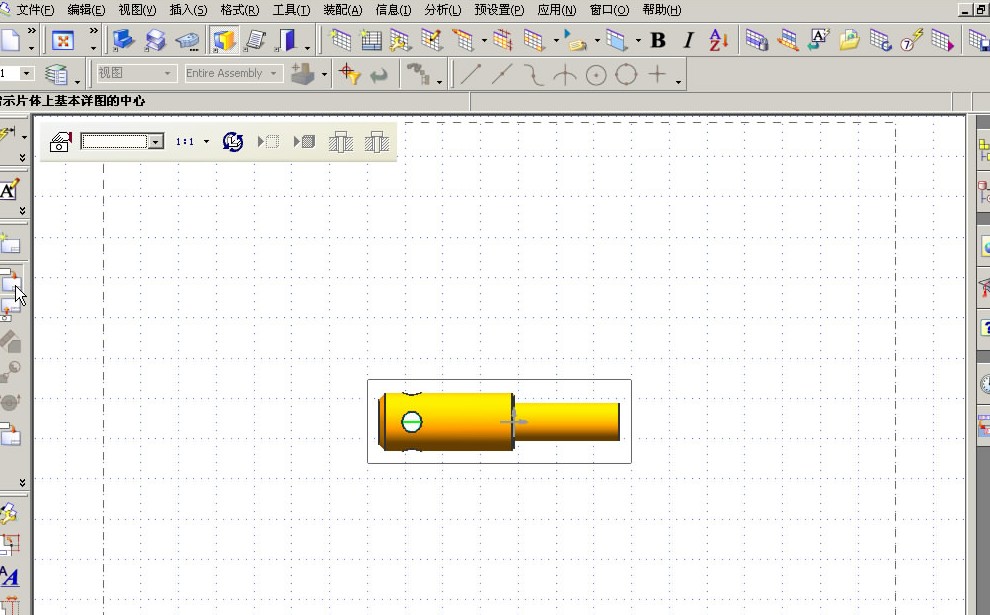Image resolution: width=990 pixels, height=615 pixels.
Task: Click the view style hand-card icon
Action: (x=61, y=141)
